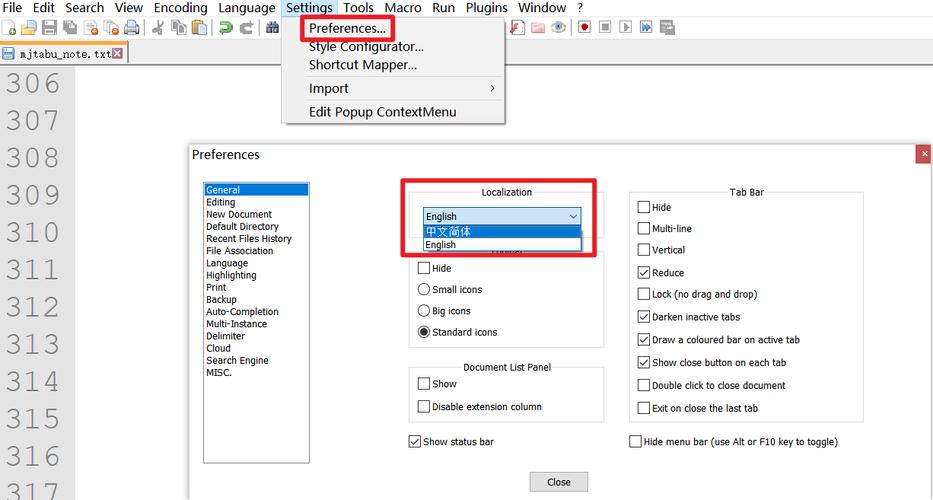Tick the Document List Panel Show checkbox
The image size is (933, 500).
click(424, 384)
